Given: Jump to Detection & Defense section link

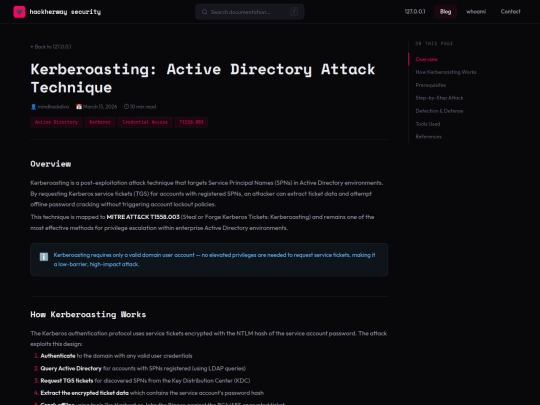Looking at the screenshot, I should point(439,111).
